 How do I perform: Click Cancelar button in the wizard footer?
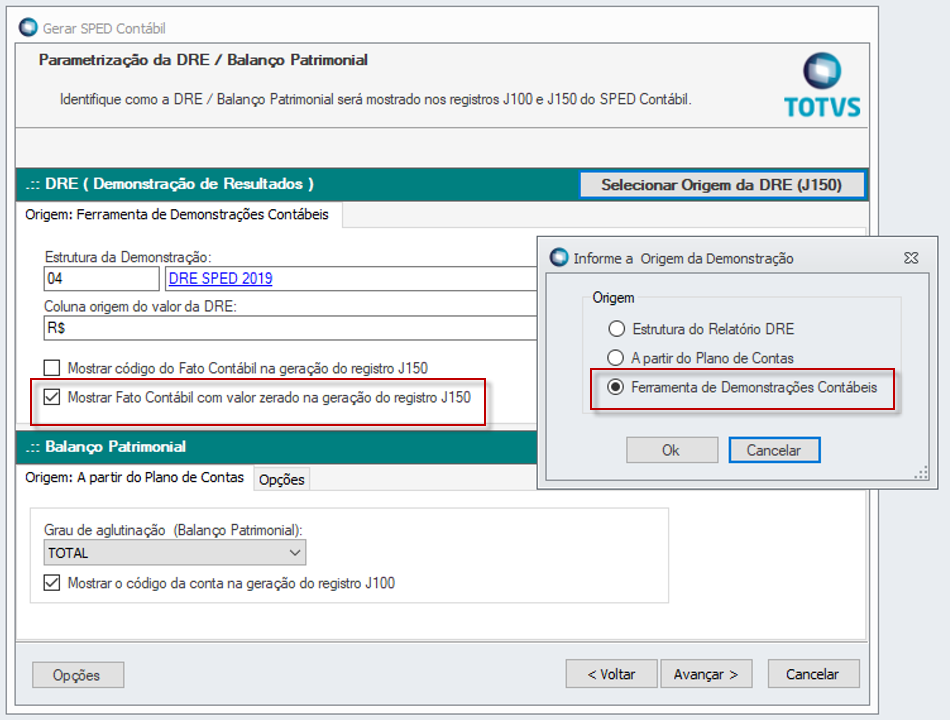click(x=813, y=674)
